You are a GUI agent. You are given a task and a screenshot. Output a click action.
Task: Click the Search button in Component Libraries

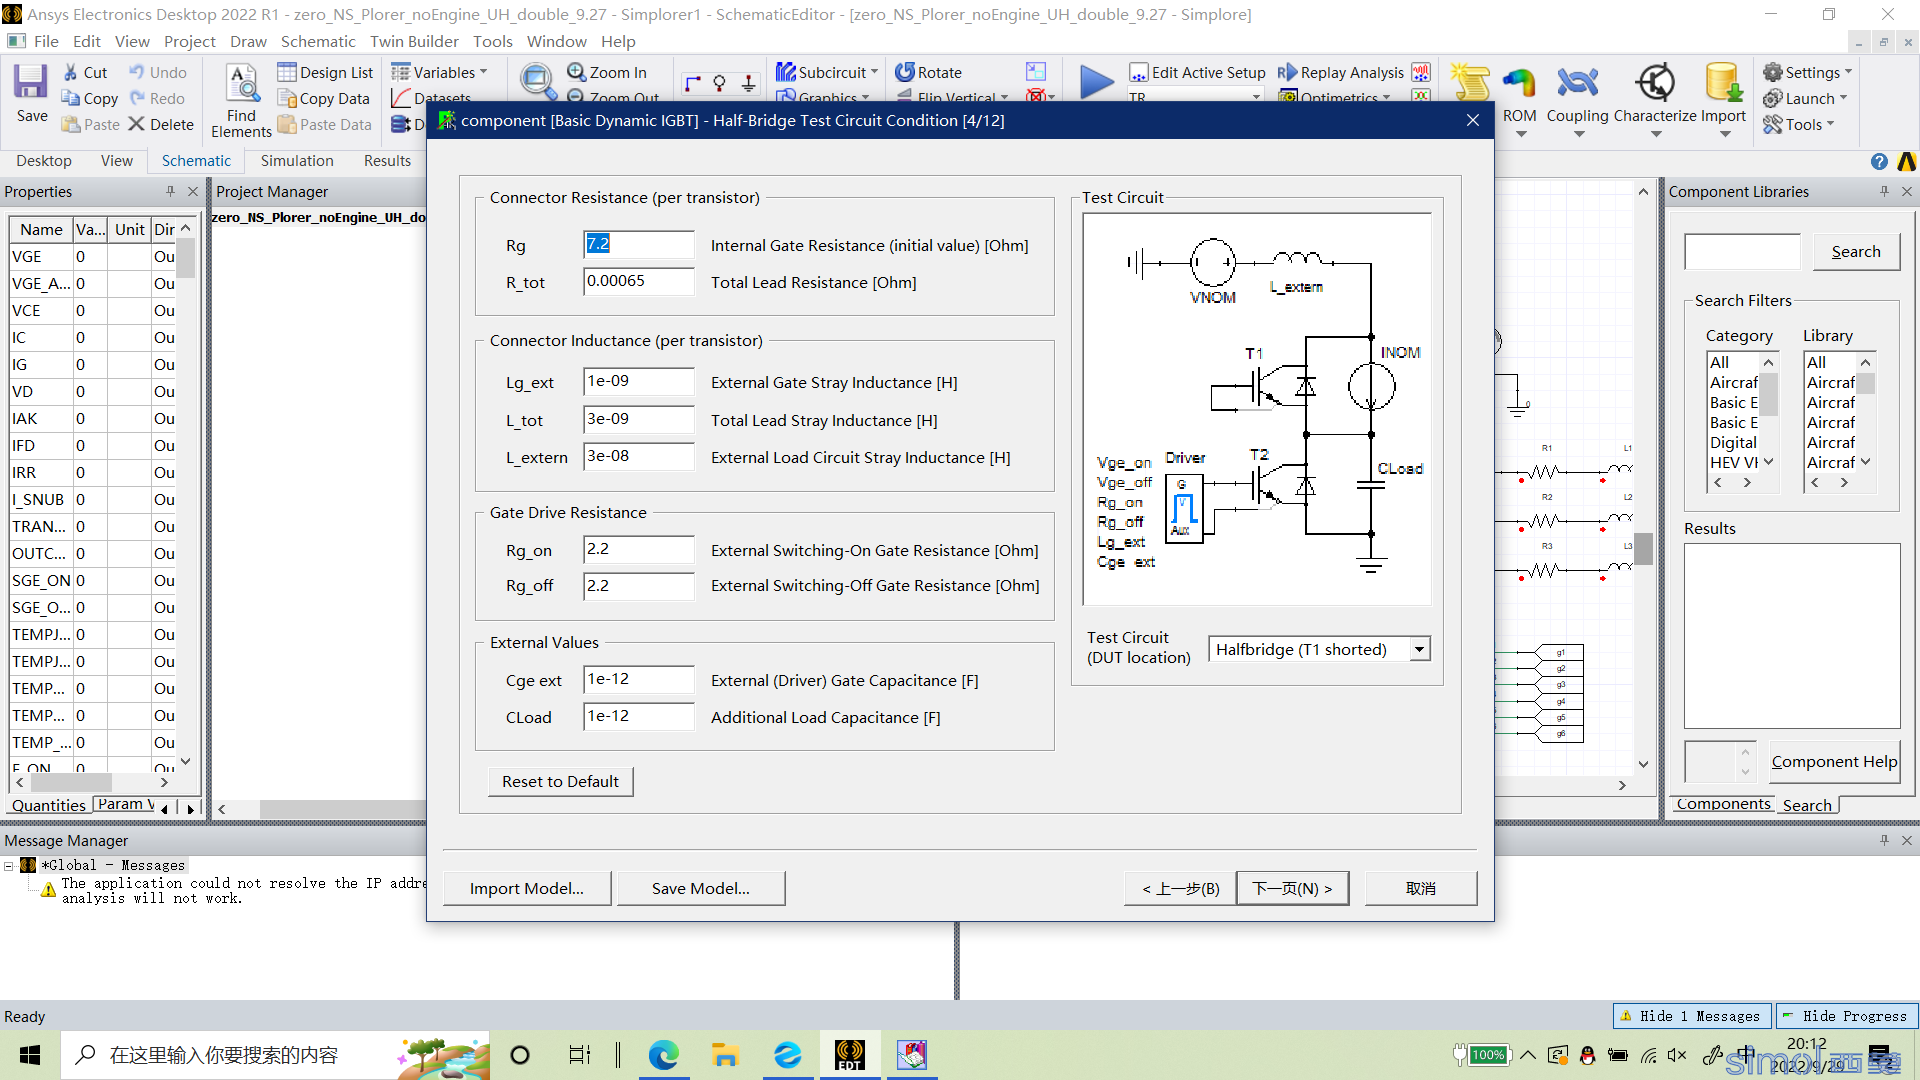pos(1856,252)
